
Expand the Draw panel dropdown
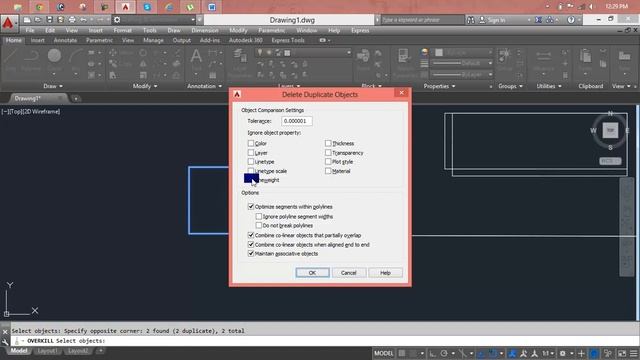53,86
